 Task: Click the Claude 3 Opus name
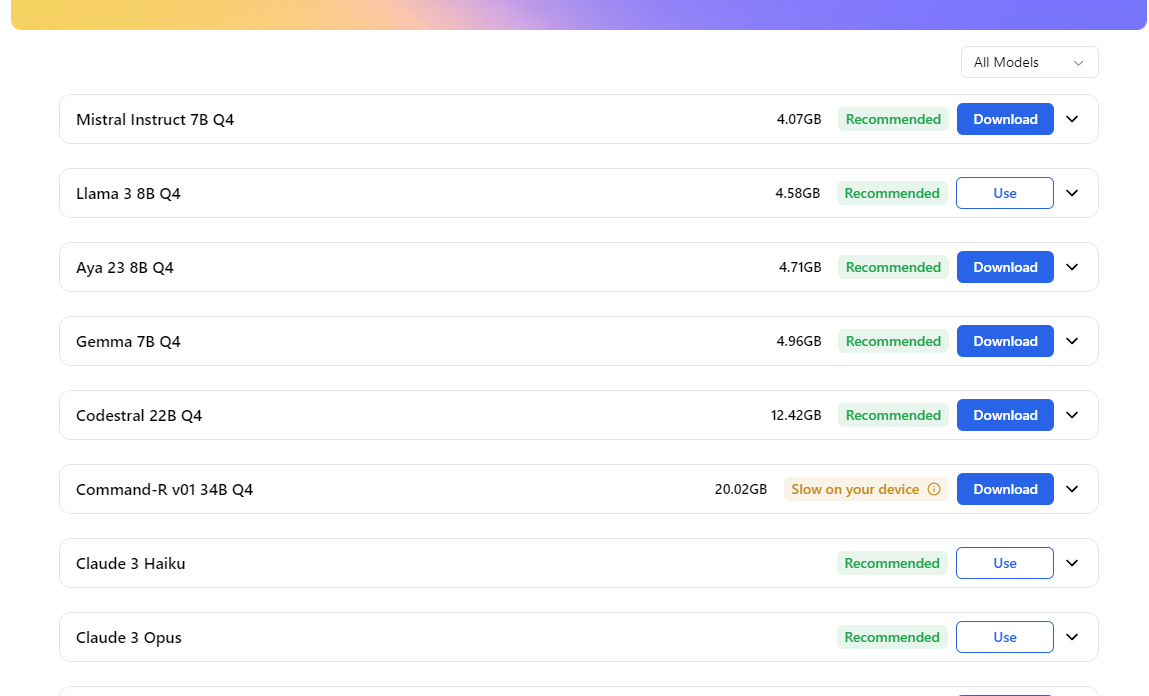128,637
